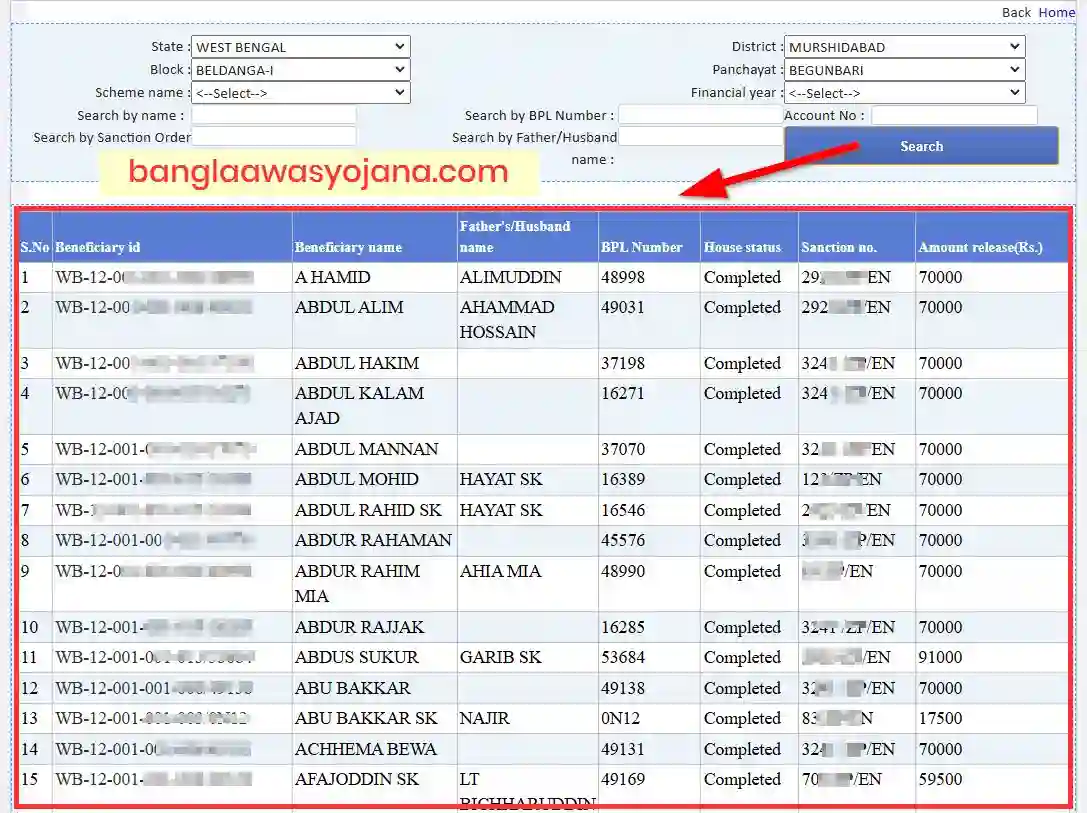Expand the Scheme name dropdown
Screen dimensions: 1087x813
coord(300,93)
